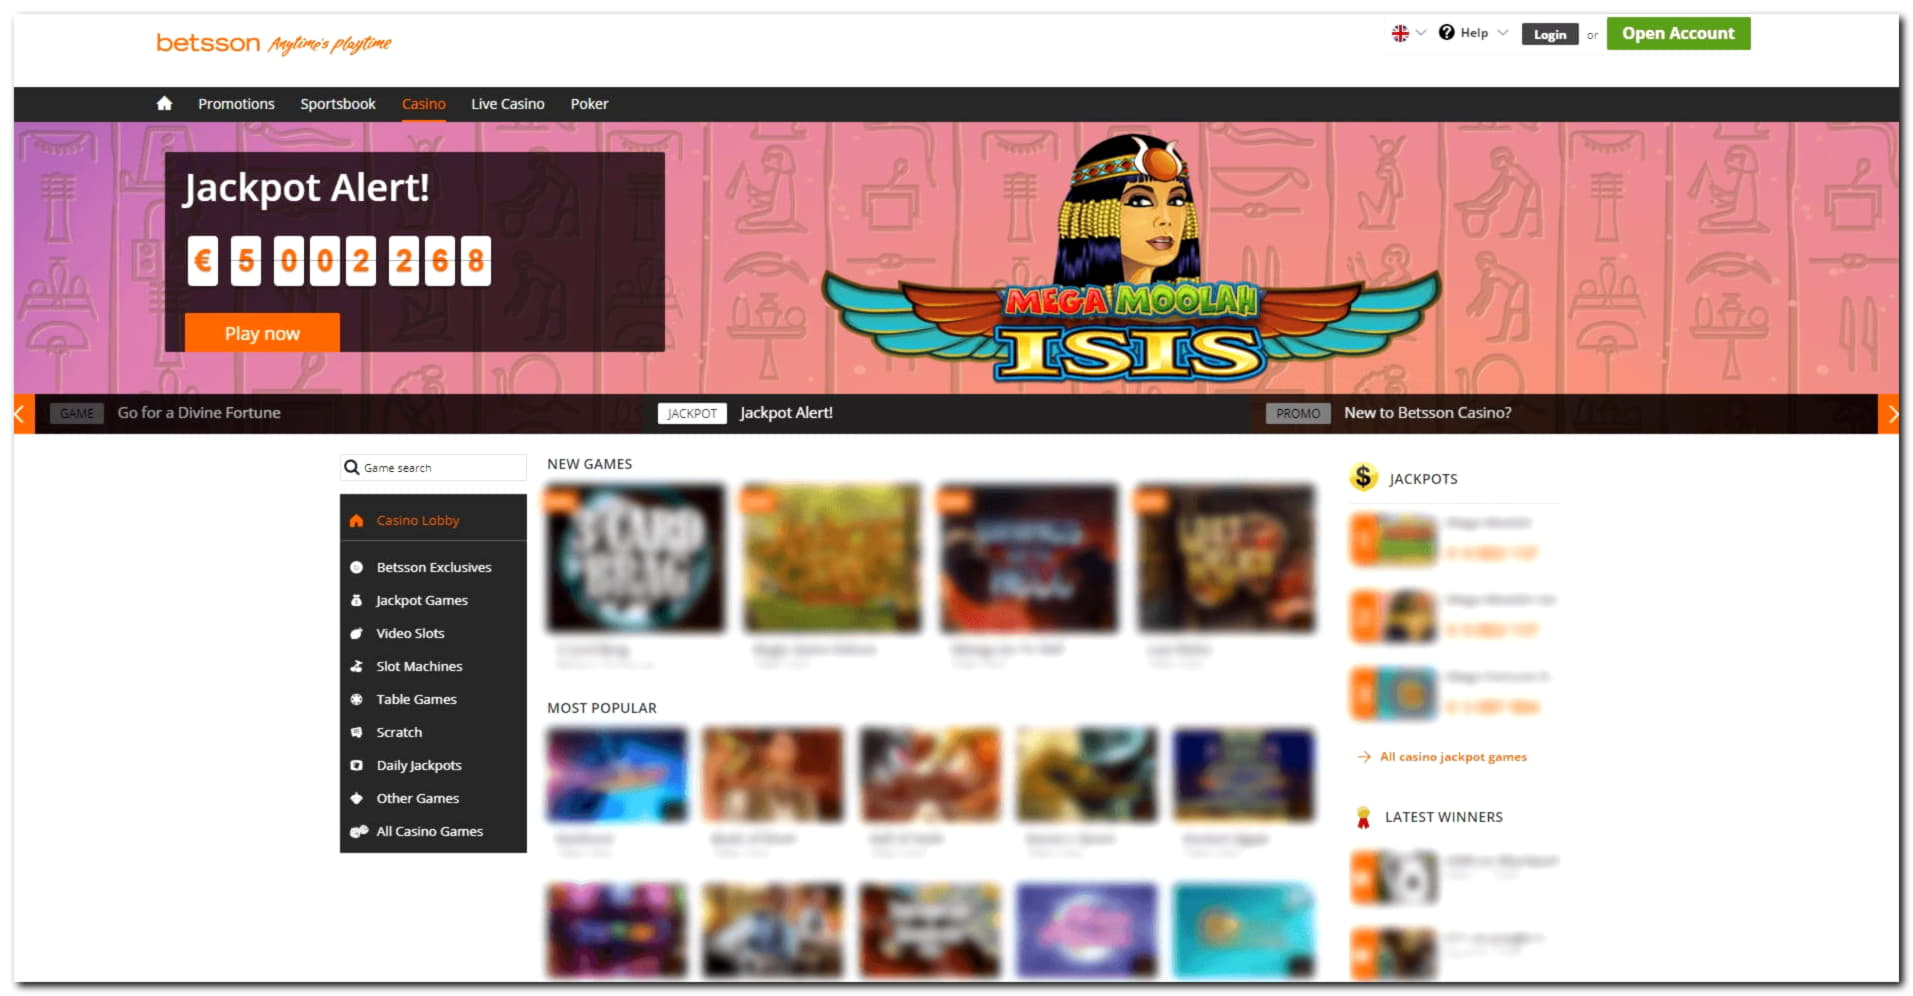The height and width of the screenshot is (996, 1913).
Task: Click the Jackpots dollar coin icon
Action: pyautogui.click(x=1363, y=477)
